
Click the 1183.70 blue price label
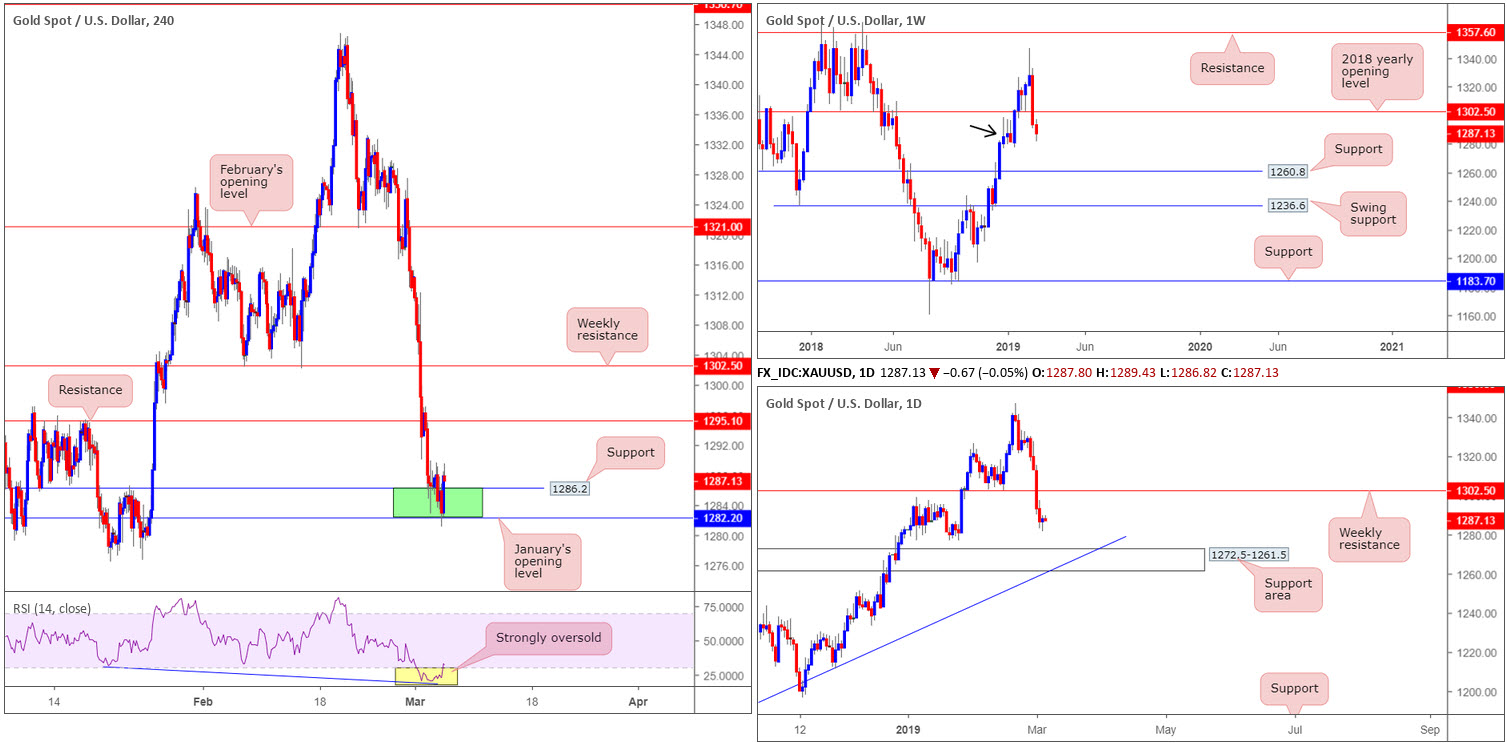(1477, 282)
